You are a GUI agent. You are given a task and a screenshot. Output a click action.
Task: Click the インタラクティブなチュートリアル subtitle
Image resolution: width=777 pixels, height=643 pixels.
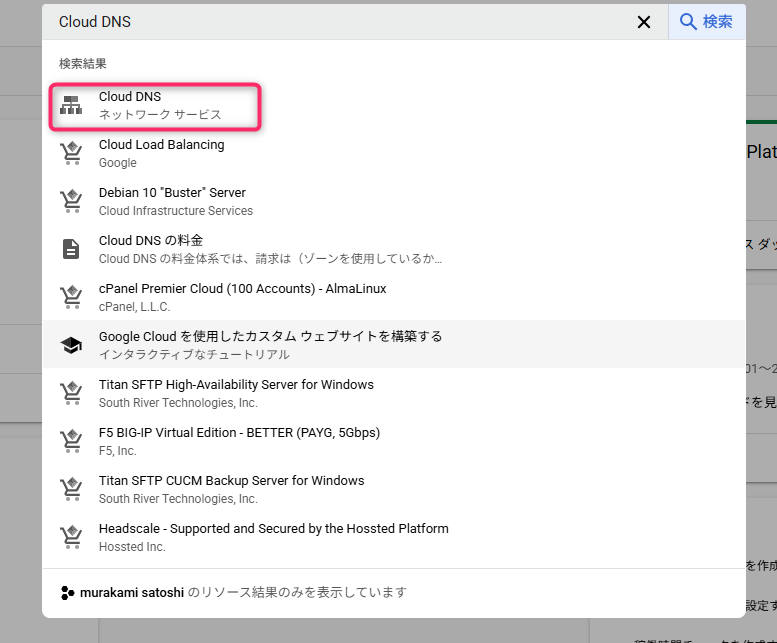194,355
